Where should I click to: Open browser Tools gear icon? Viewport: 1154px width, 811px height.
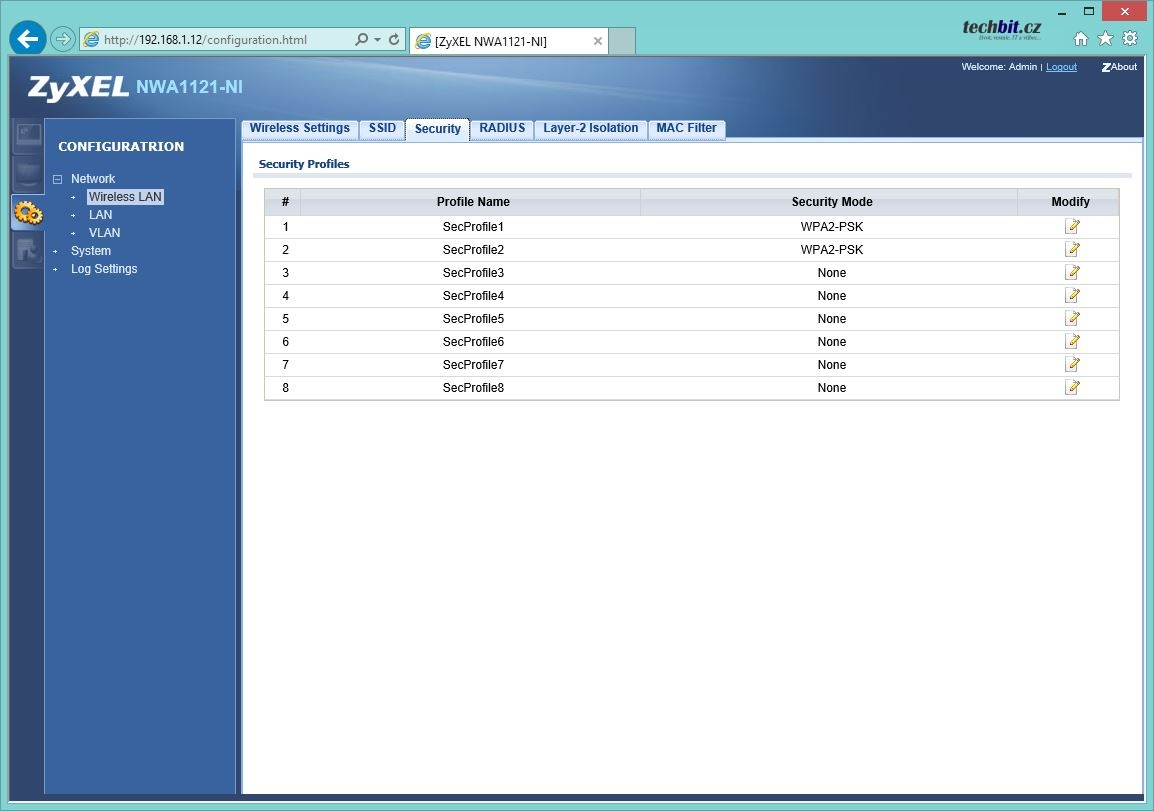(x=1130, y=39)
